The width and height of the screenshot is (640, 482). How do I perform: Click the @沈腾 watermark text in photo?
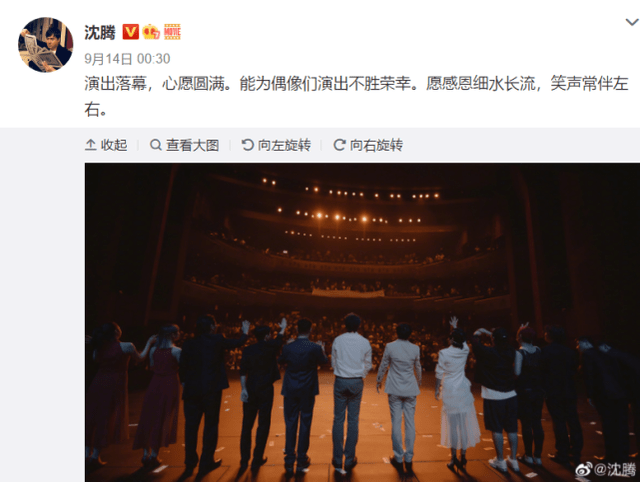coord(615,469)
